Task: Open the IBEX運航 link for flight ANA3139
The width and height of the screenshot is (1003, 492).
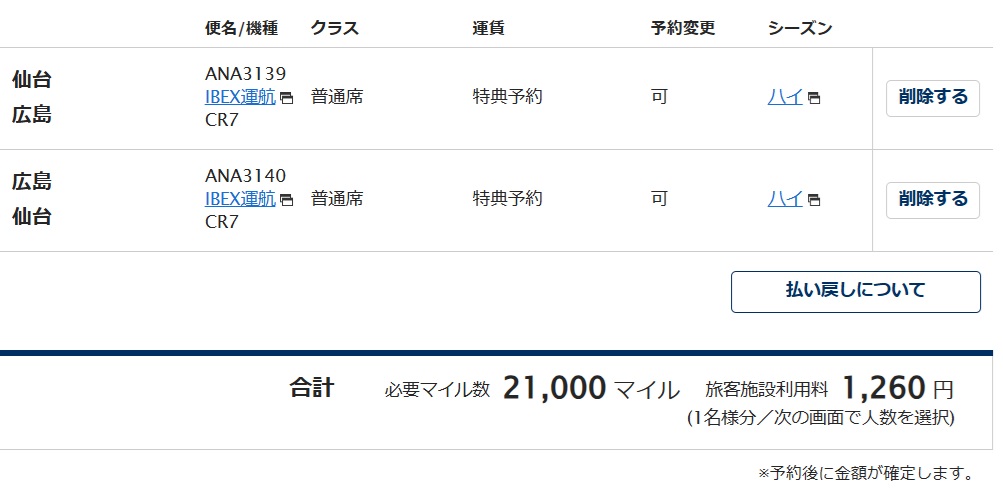Action: tap(240, 97)
